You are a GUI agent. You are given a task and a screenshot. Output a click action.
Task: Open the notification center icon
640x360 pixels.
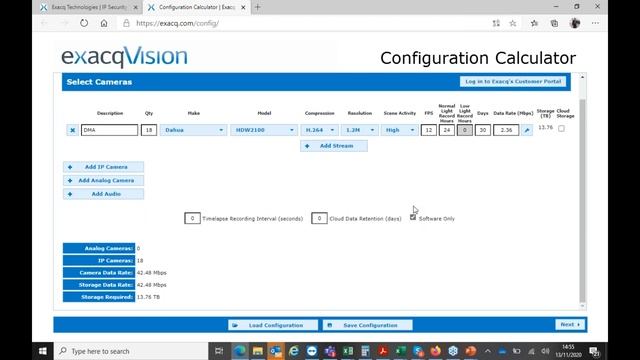595,351
